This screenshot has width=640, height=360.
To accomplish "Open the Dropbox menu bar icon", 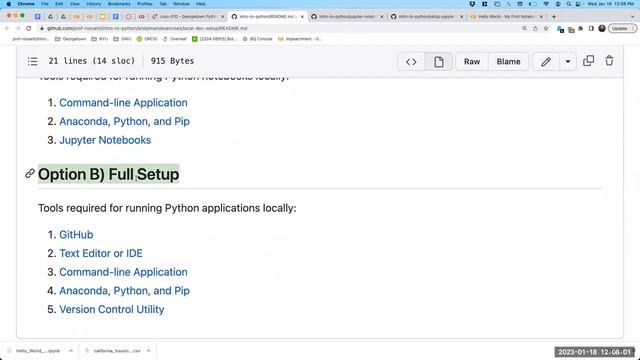I will click(472, 4).
